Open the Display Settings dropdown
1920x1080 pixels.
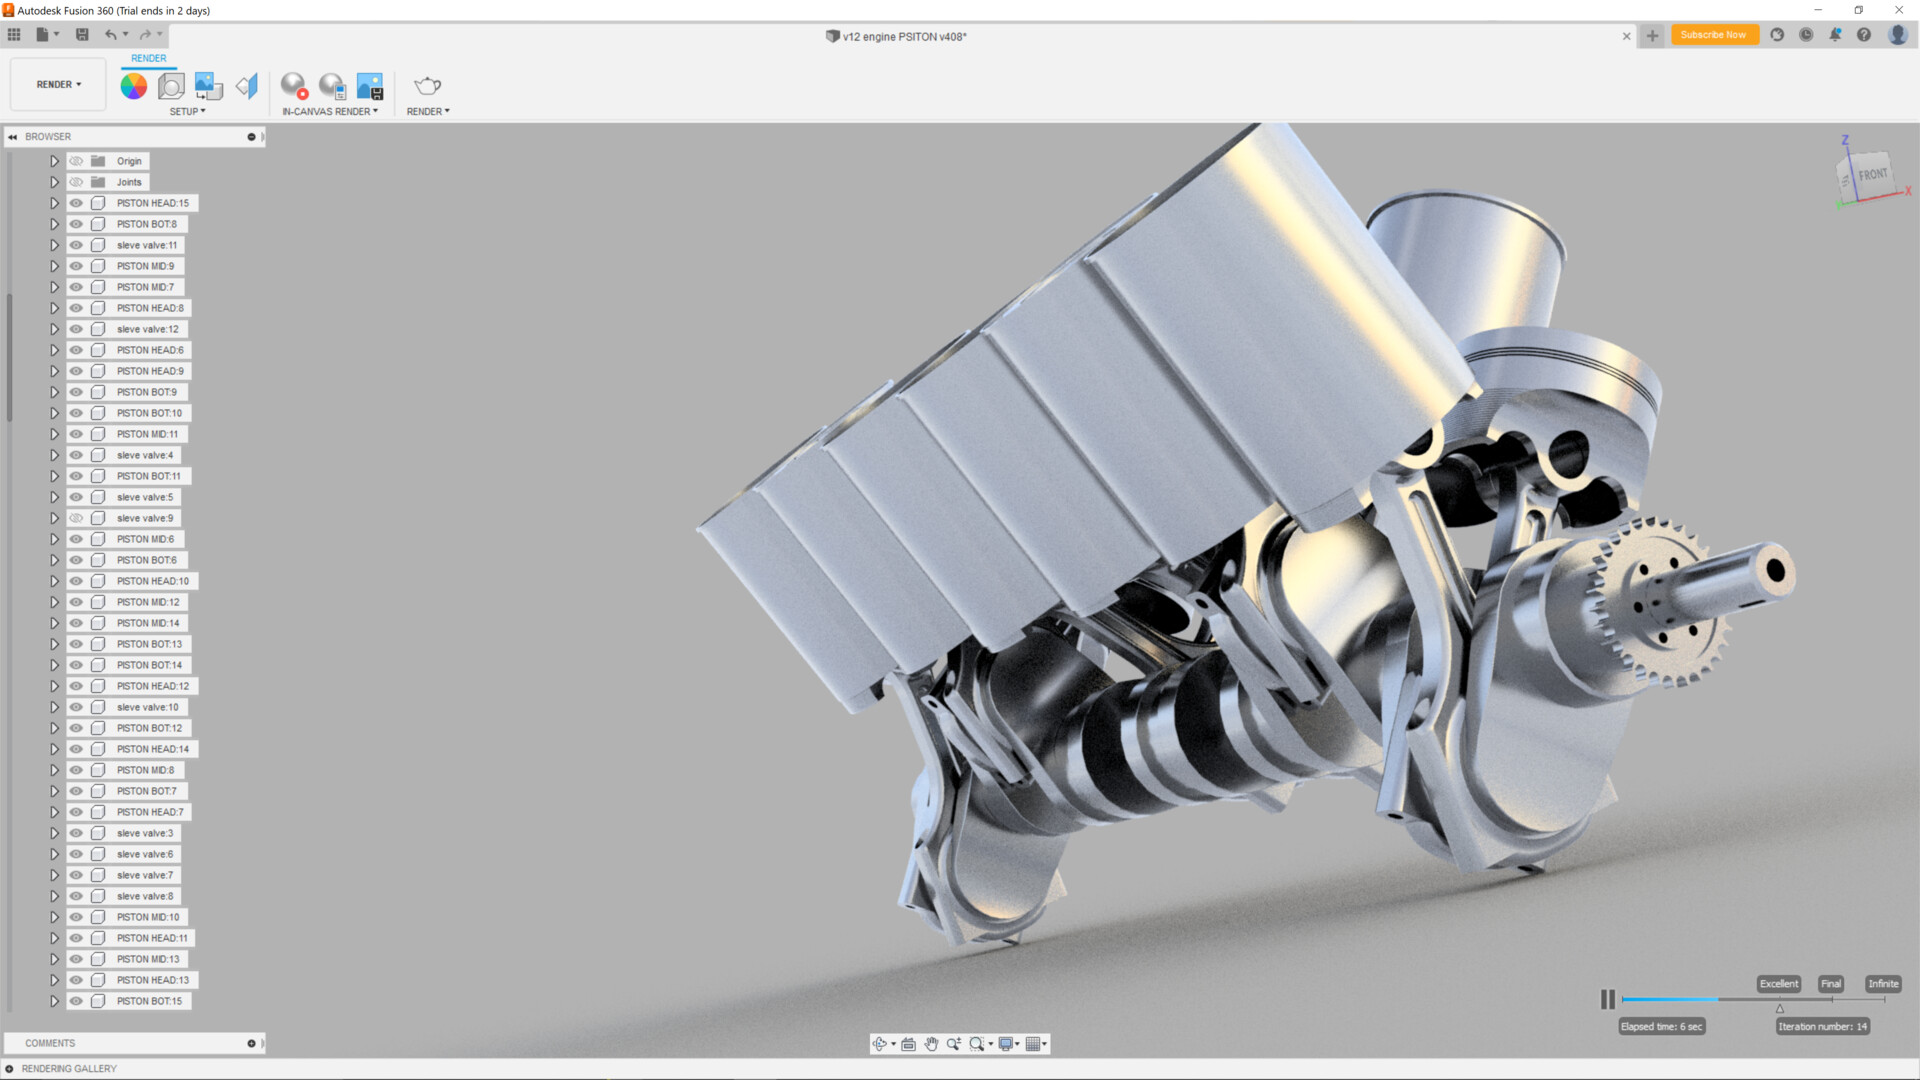tap(1007, 1044)
